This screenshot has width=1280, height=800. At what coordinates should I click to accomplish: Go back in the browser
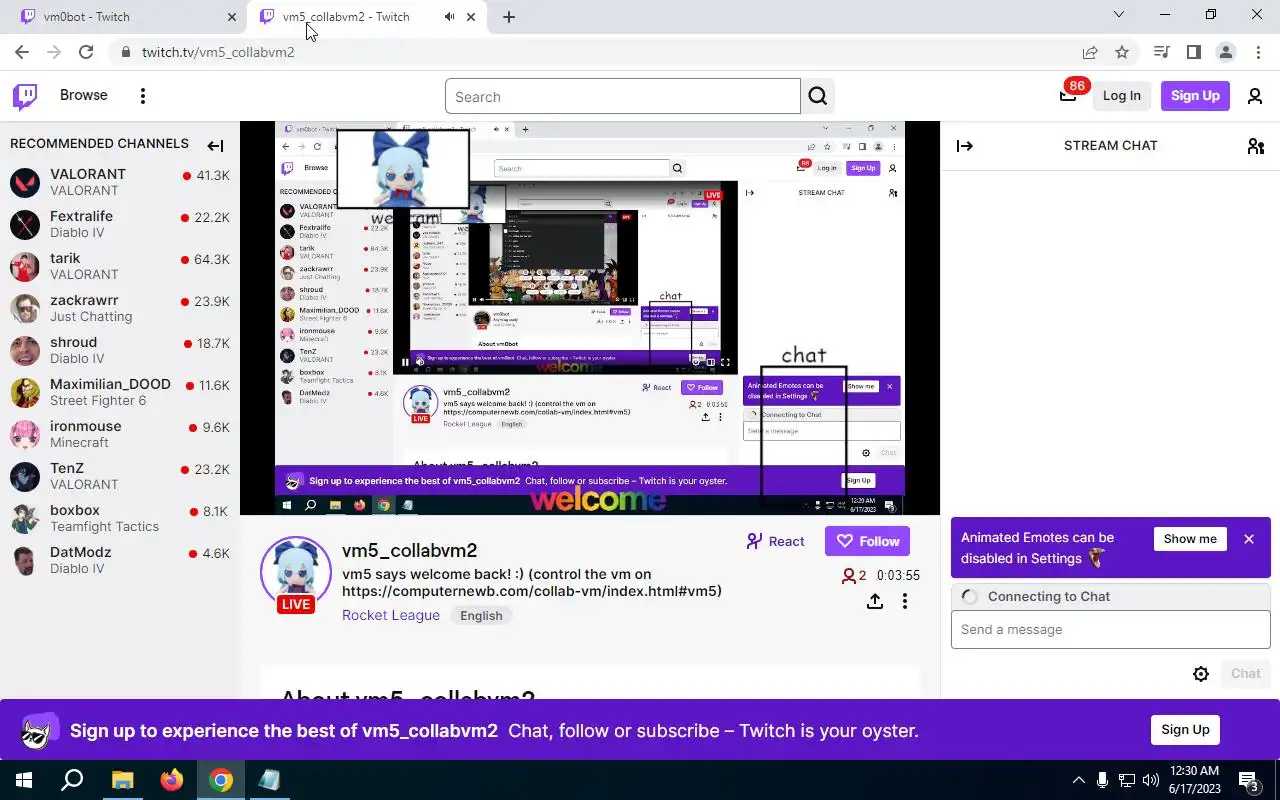pos(22,52)
